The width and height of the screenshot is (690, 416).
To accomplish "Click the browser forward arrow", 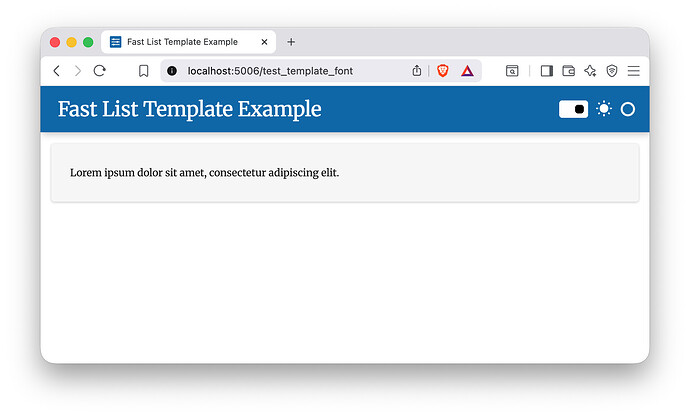I will 78,71.
